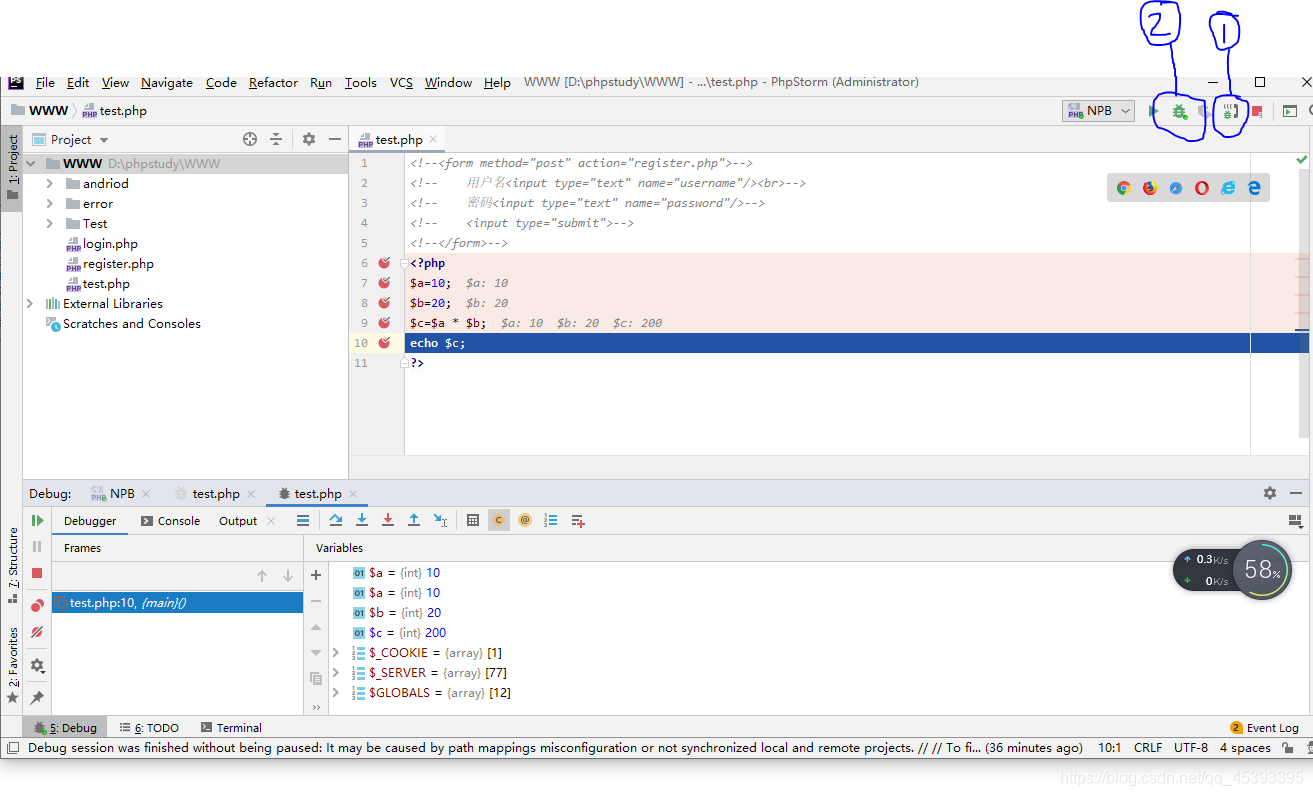Start debugging with the green bug icon

(x=1180, y=111)
